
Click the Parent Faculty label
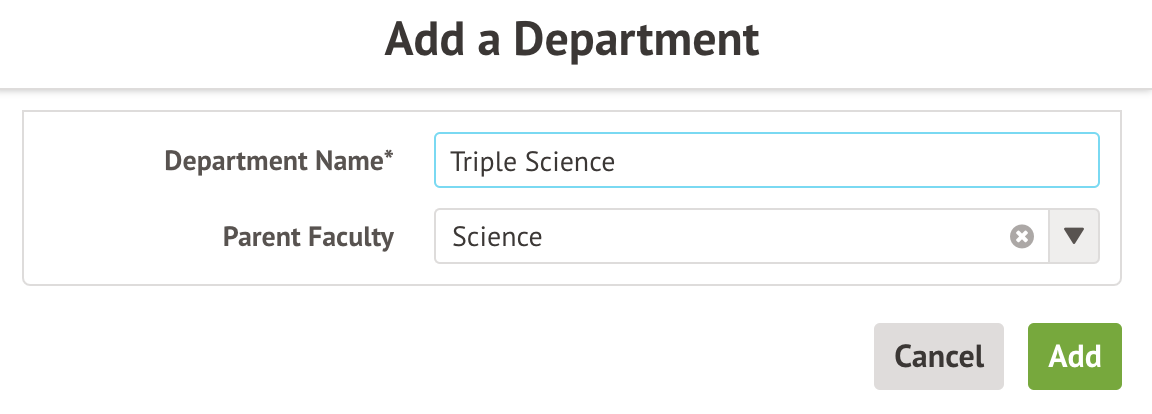pos(308,237)
